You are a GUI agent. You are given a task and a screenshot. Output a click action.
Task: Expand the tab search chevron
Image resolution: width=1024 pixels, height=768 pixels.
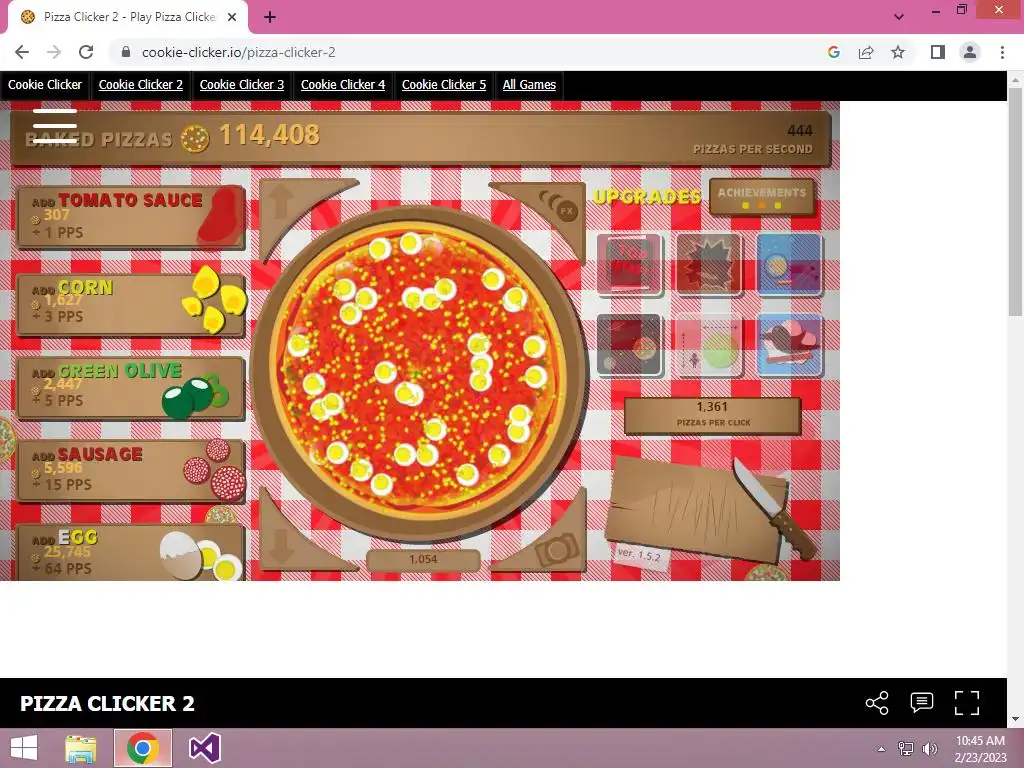tap(899, 17)
